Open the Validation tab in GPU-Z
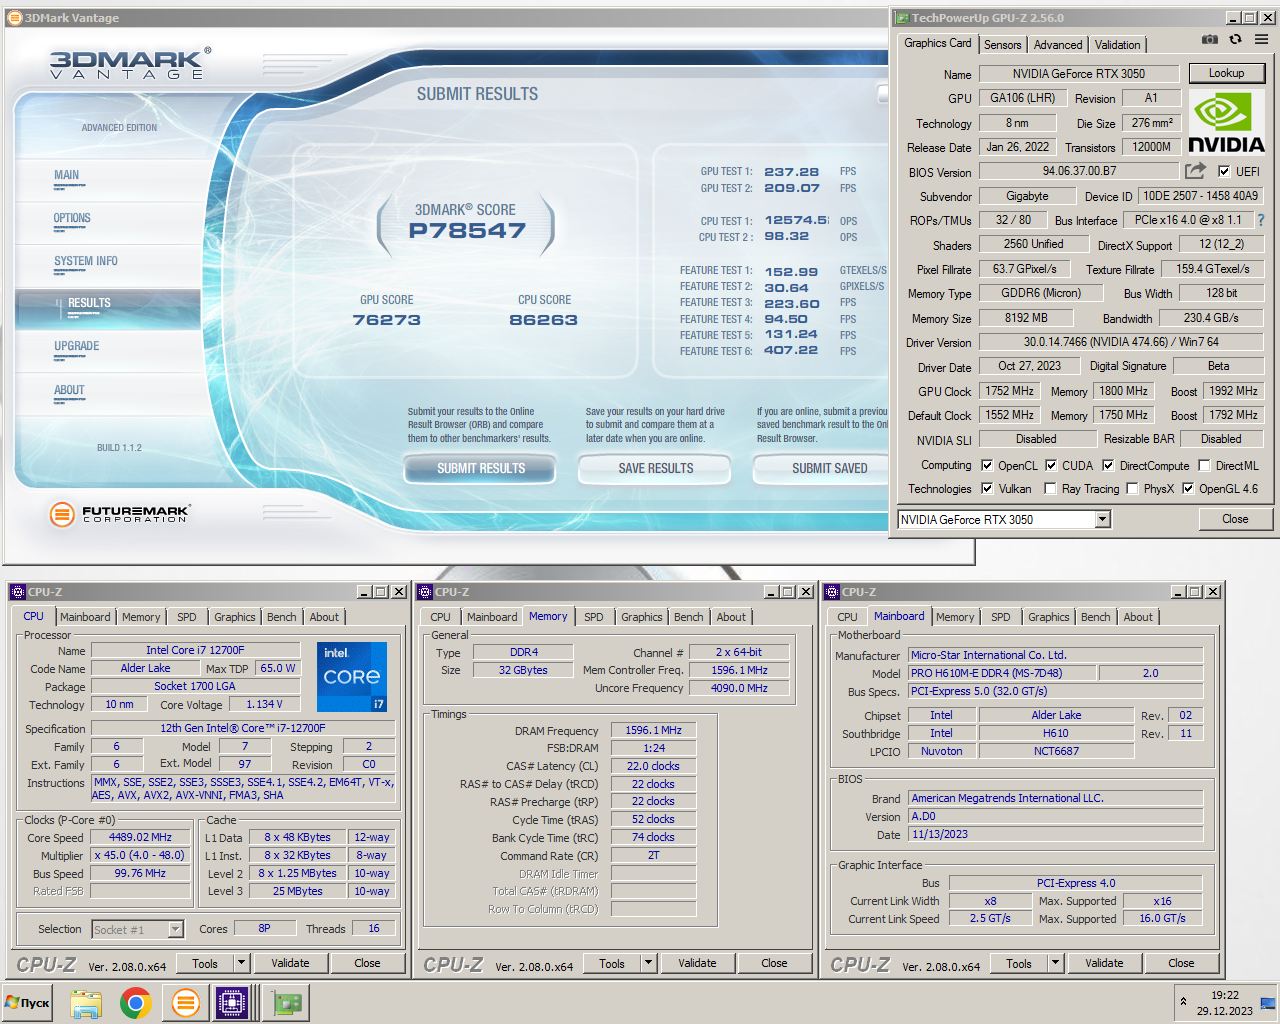Screen dimensions: 1280x1024 [x=1117, y=44]
